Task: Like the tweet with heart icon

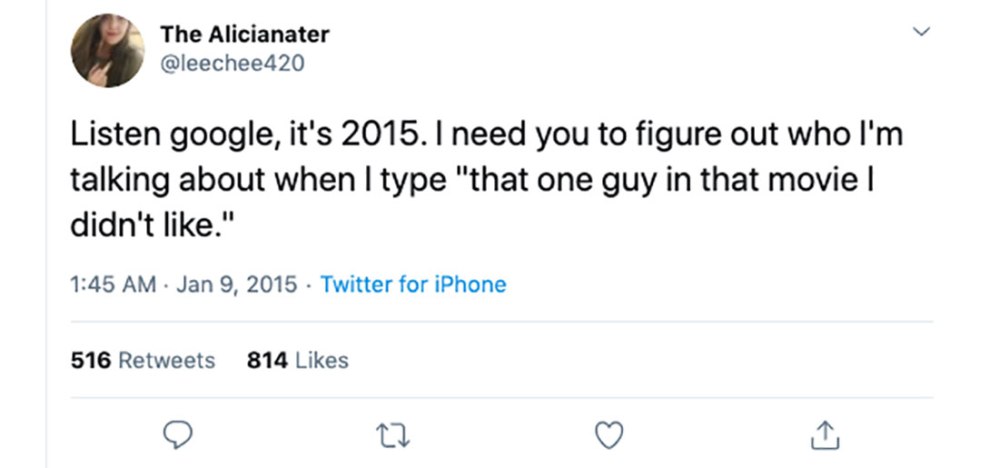Action: 609,436
